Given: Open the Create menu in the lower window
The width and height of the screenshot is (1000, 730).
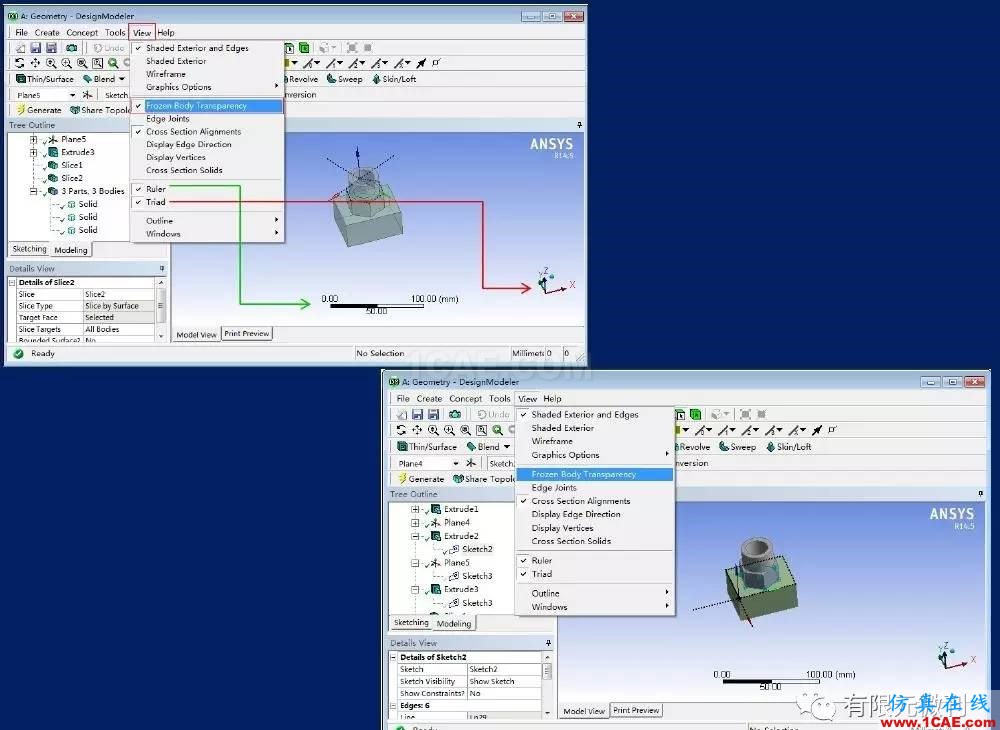Looking at the screenshot, I should (429, 398).
